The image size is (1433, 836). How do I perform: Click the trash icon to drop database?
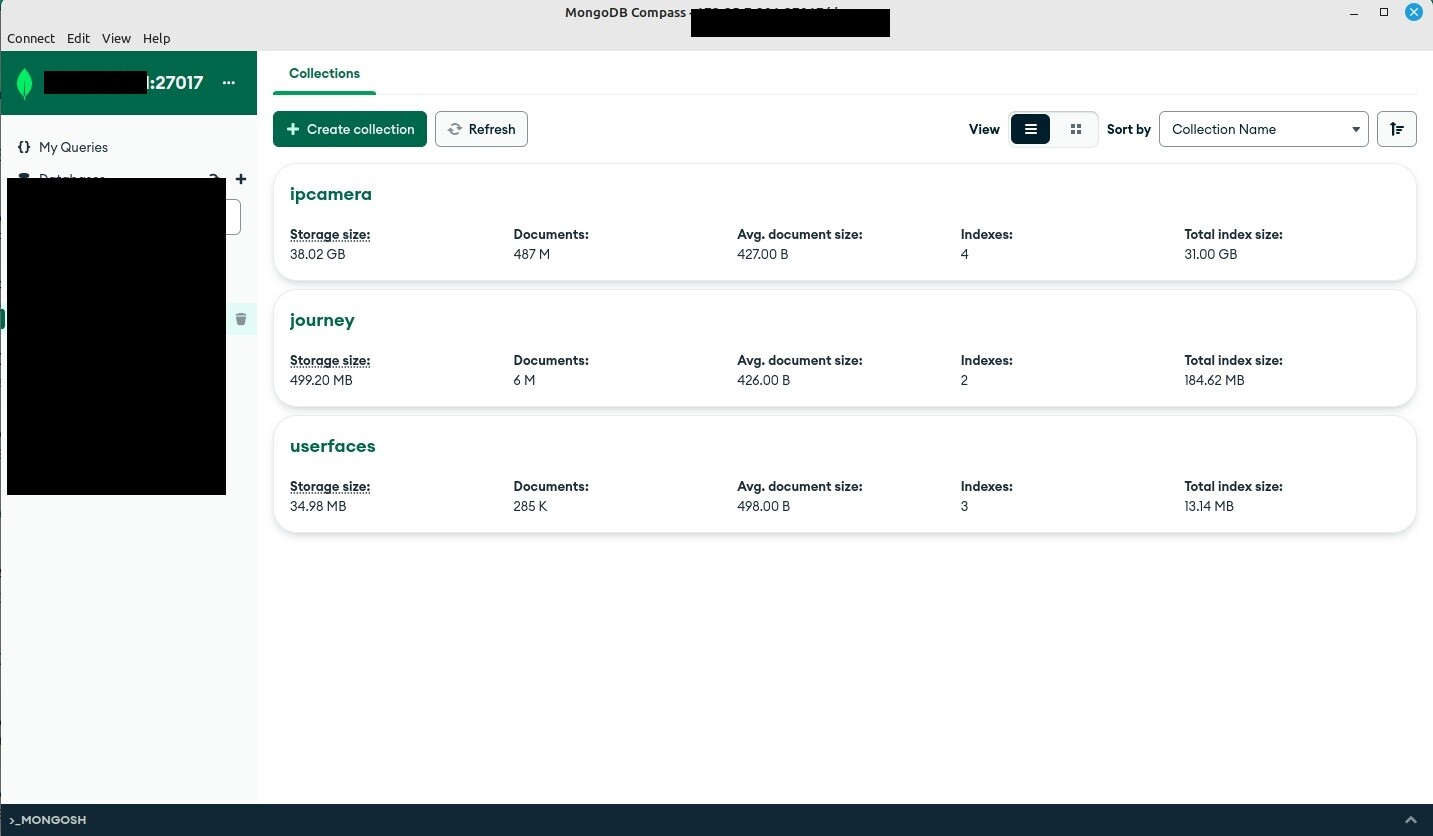coord(241,319)
